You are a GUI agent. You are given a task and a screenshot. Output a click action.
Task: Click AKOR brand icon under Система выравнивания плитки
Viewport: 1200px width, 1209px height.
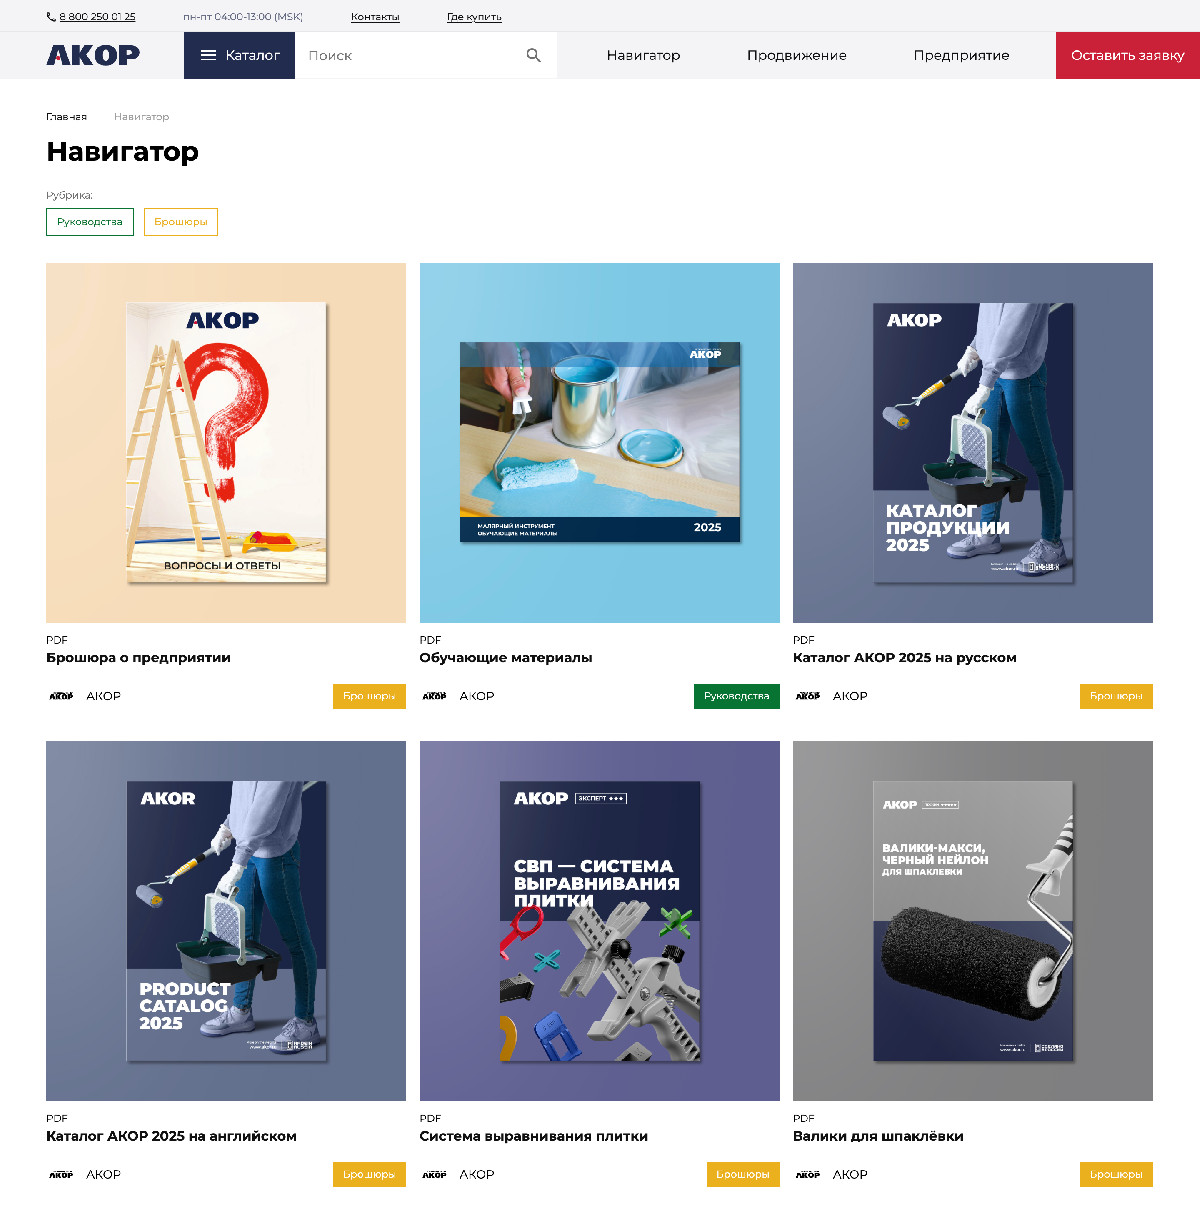434,1174
